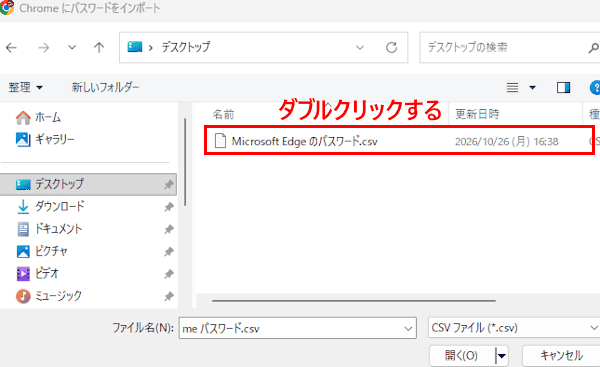600x367 pixels.
Task: Open the CSV ファイル (*.csv) type dropdown
Action: (x=514, y=328)
